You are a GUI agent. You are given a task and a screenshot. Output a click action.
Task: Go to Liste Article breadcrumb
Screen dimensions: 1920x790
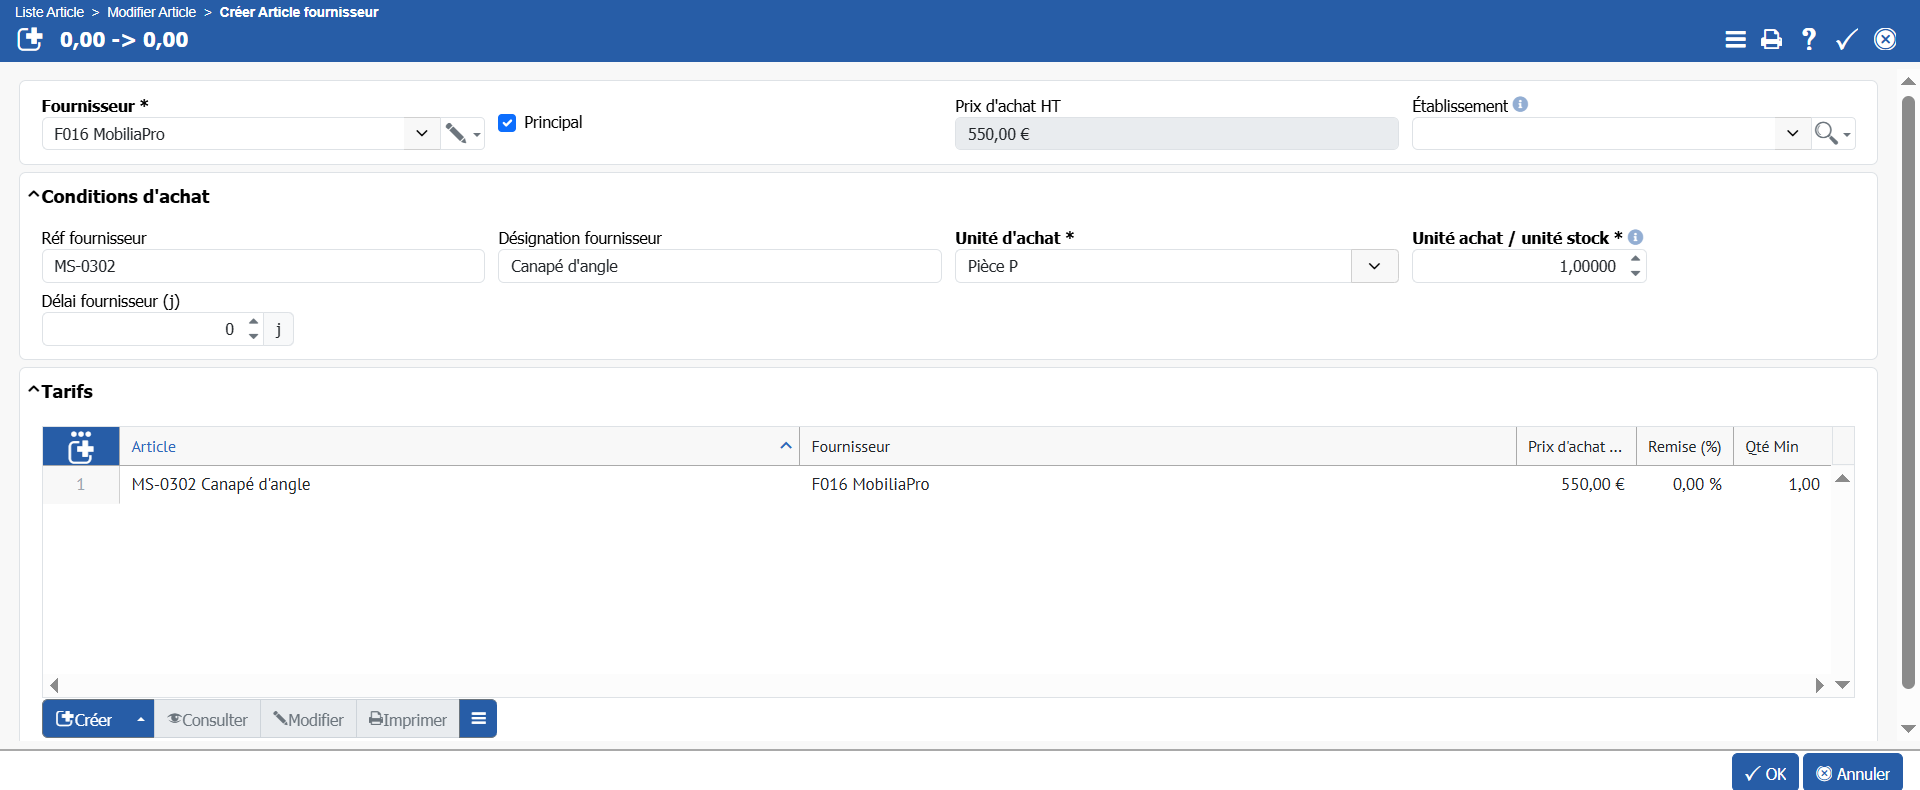point(49,12)
